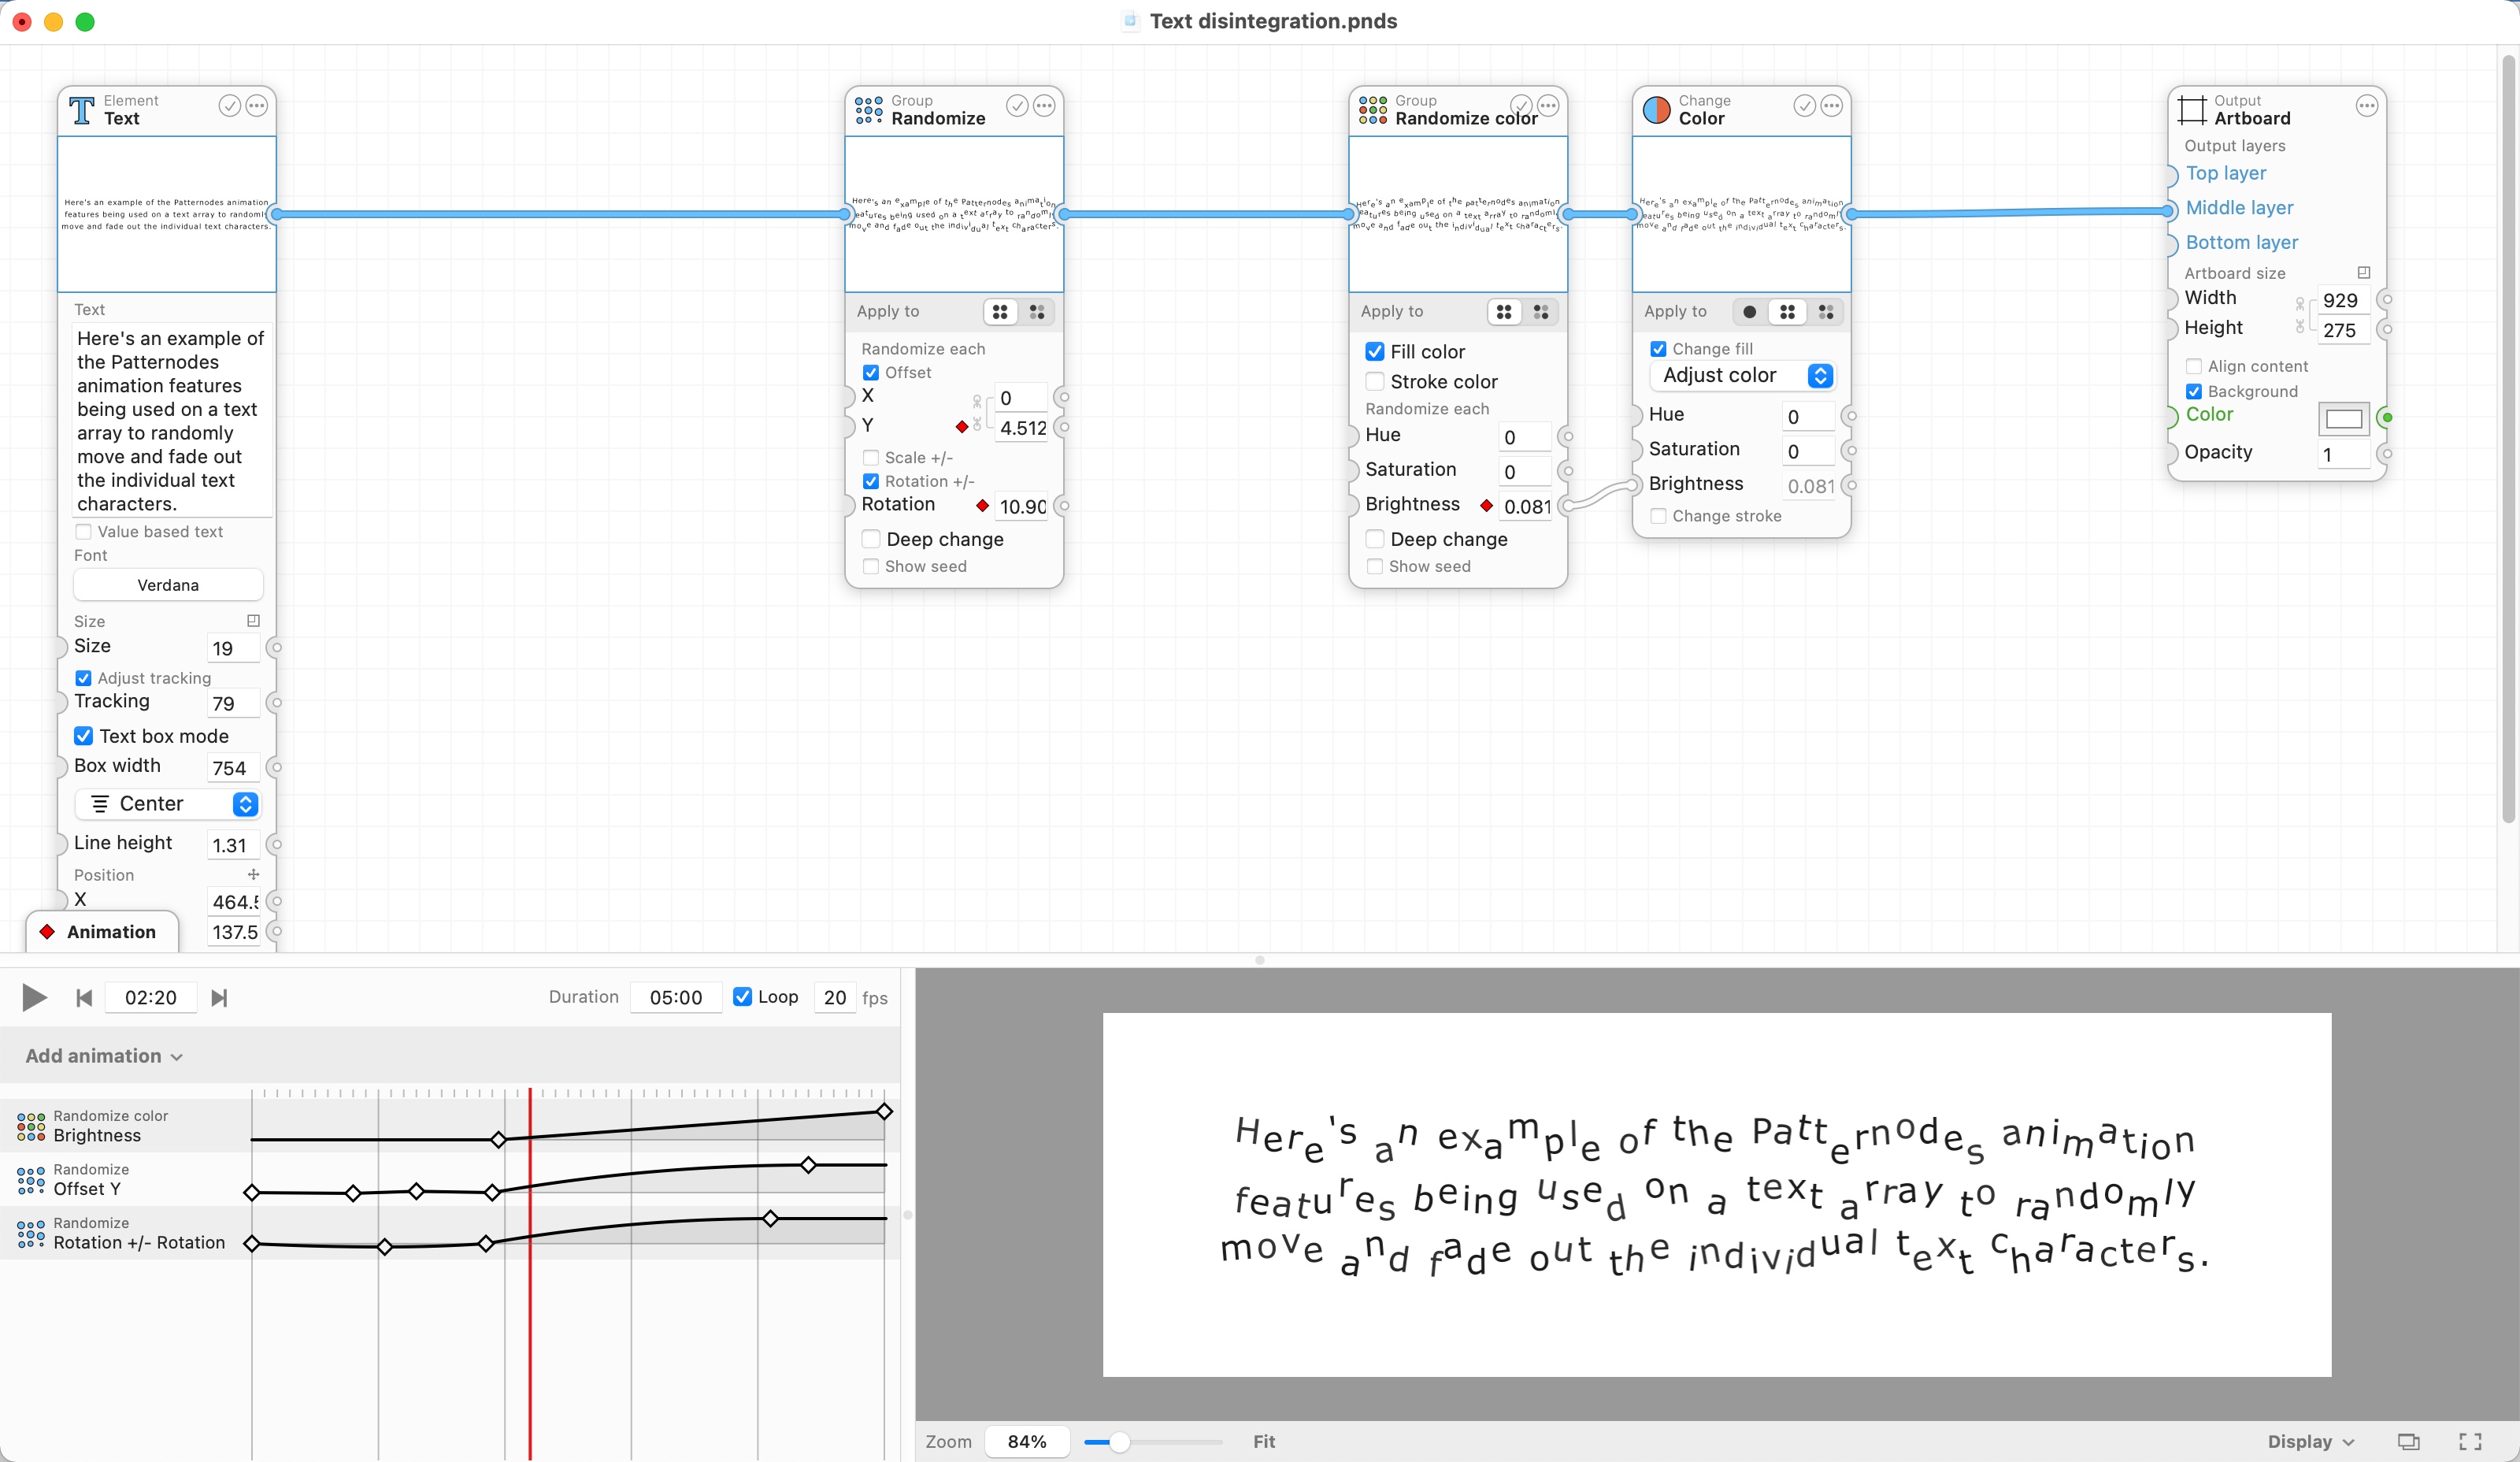Select the four-dot apply mode in Randomize color
Image resolution: width=2520 pixels, height=1462 pixels.
tap(1504, 312)
